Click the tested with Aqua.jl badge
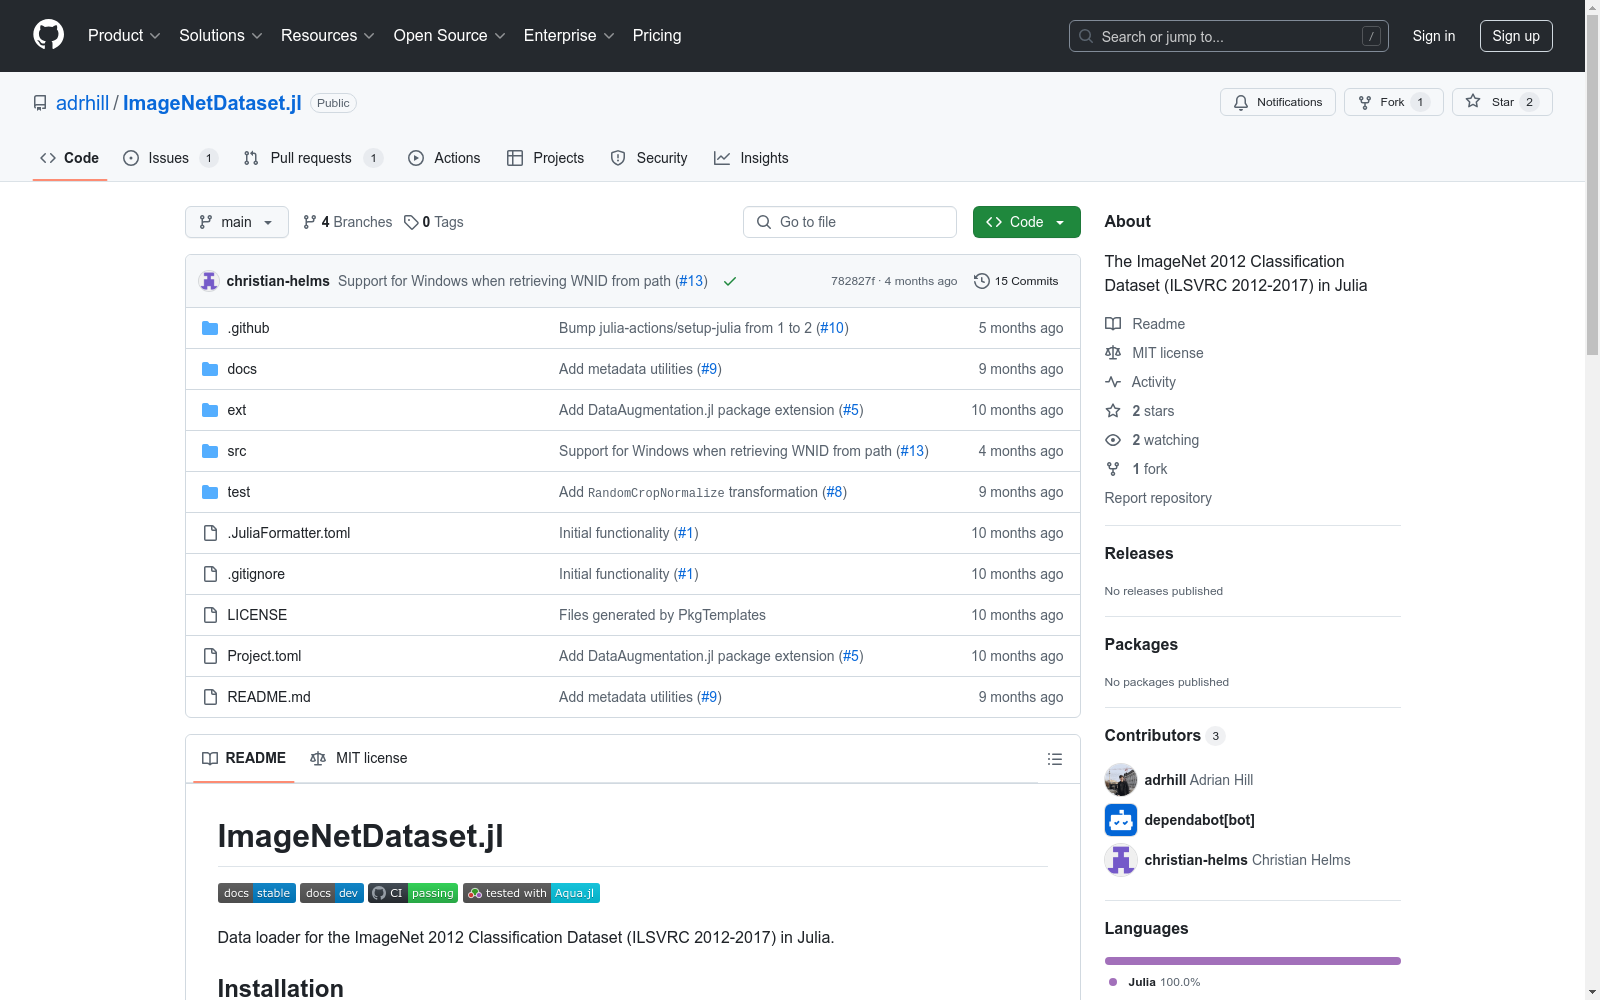 point(531,893)
